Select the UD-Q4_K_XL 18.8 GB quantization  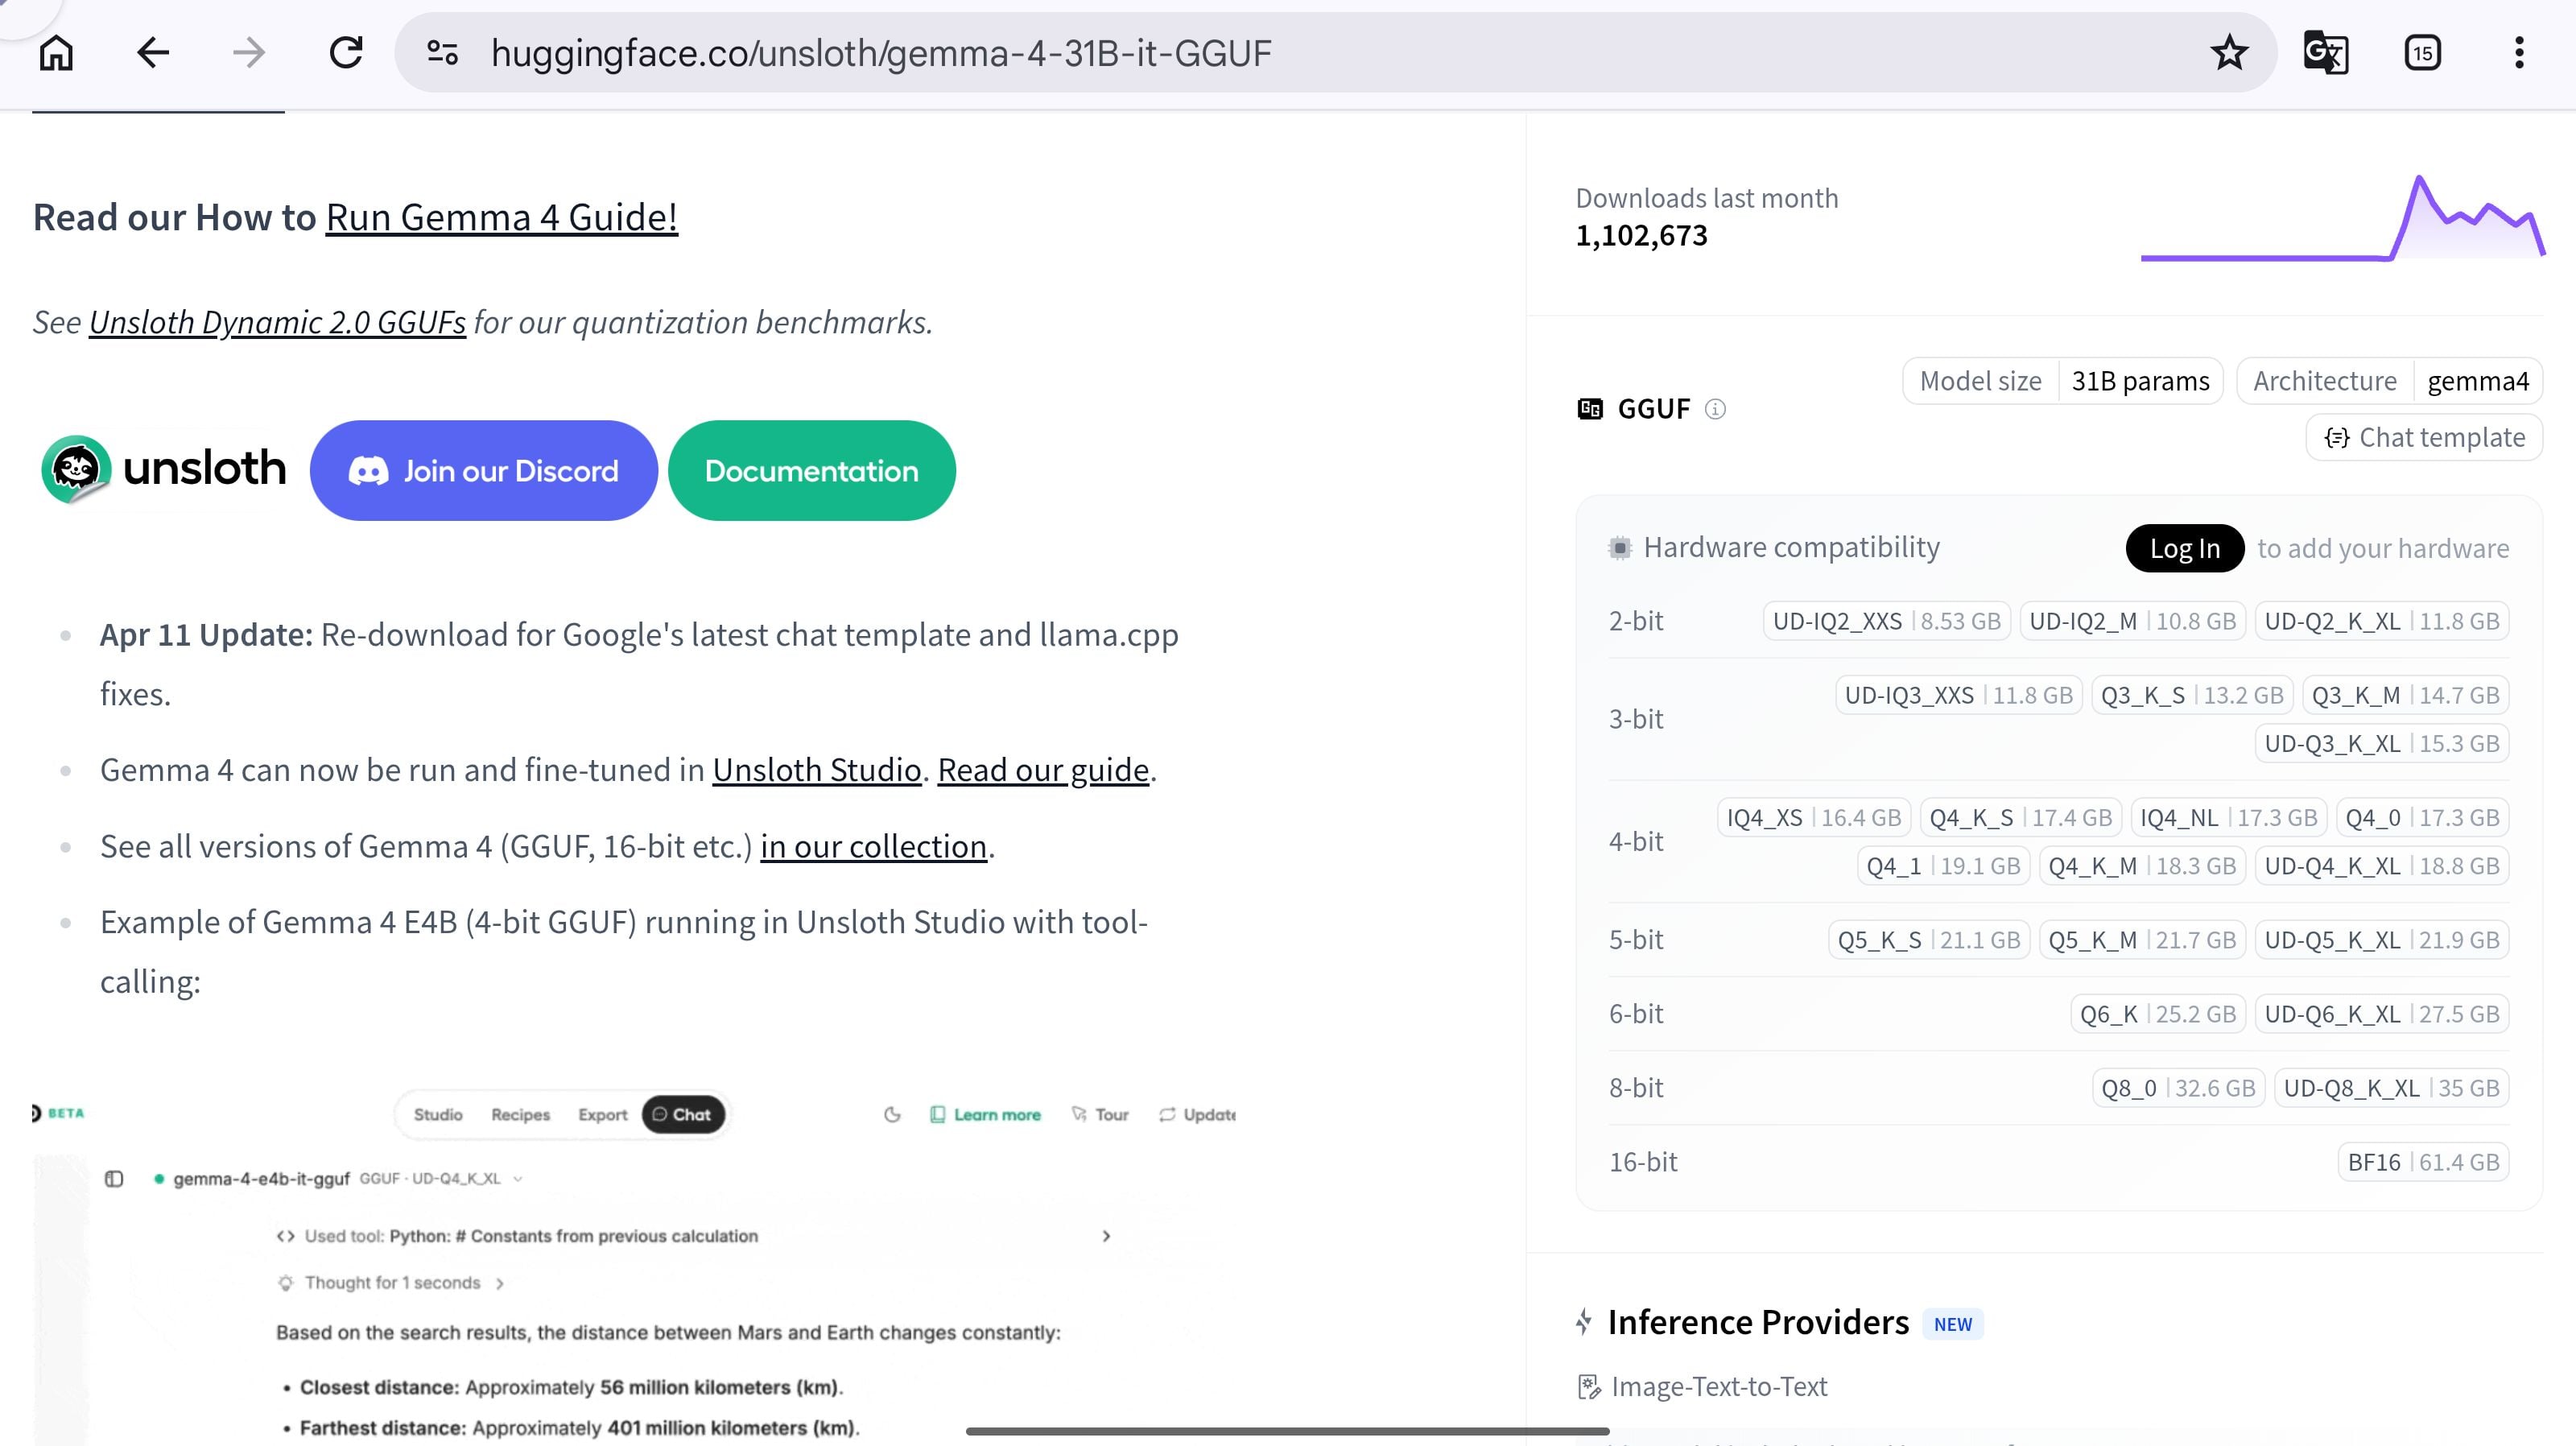[x=2382, y=866]
